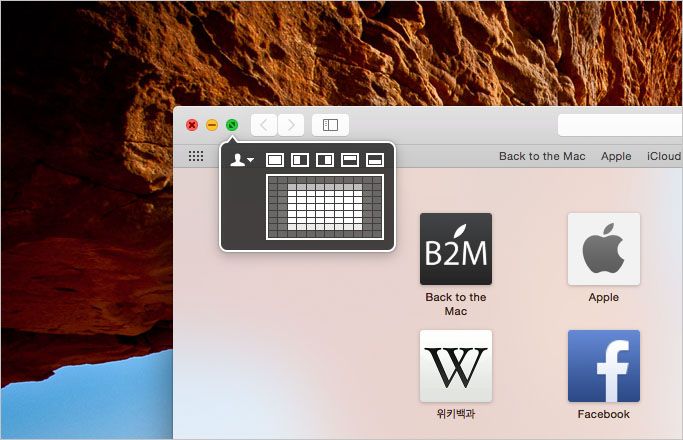Click the yellow minimize window button

pos(212,125)
